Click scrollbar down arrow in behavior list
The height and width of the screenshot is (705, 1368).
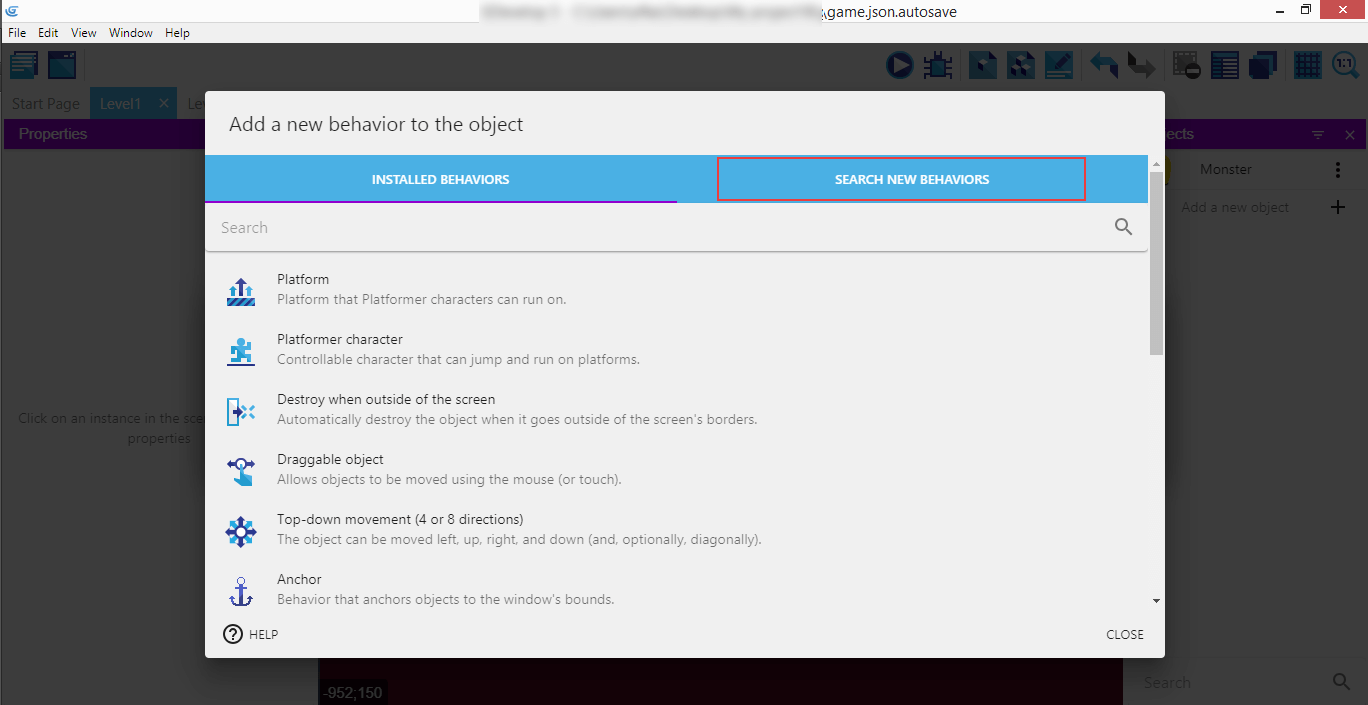[x=1156, y=601]
